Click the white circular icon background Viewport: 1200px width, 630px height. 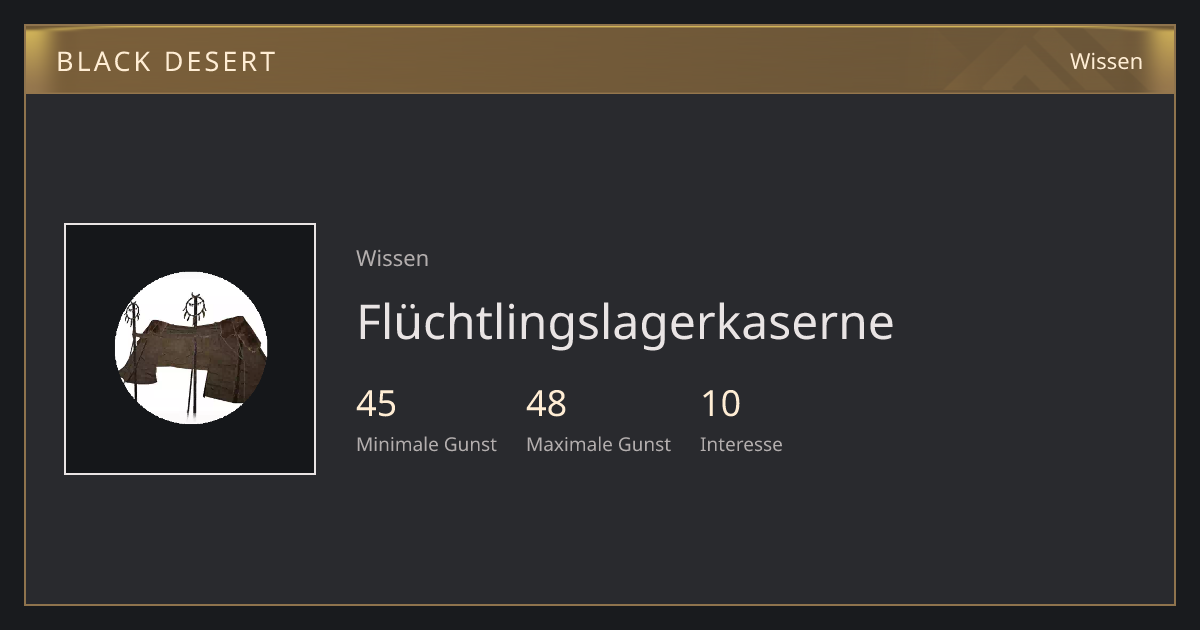coord(190,348)
